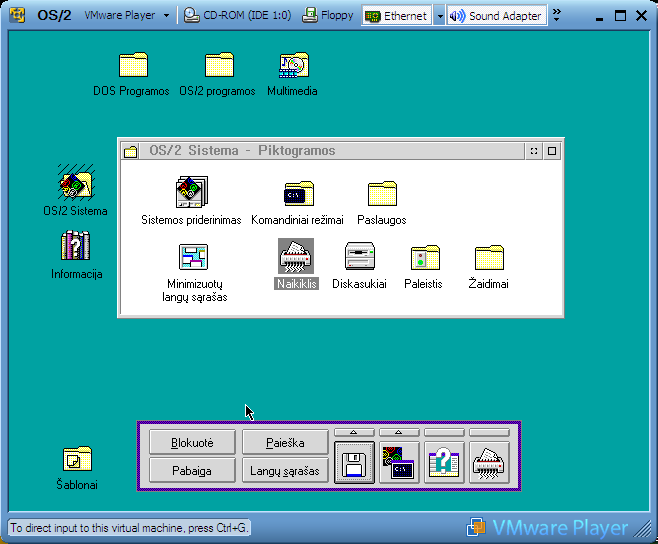
Task: Click the VMware Player logo in status bar
Action: pyautogui.click(x=547, y=528)
